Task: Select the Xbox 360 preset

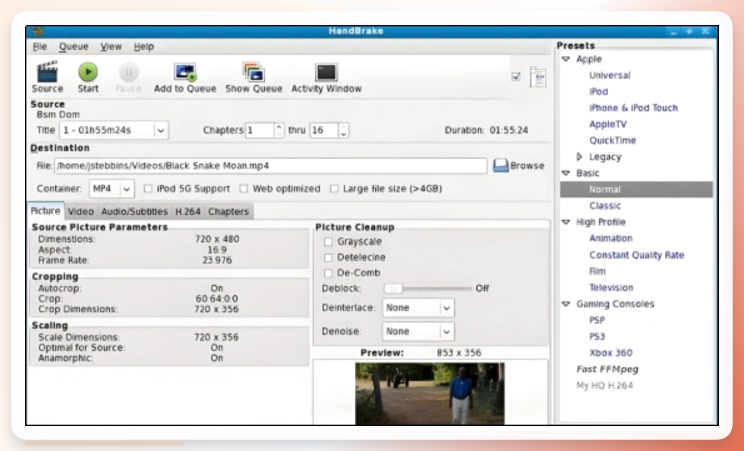Action: coord(611,353)
